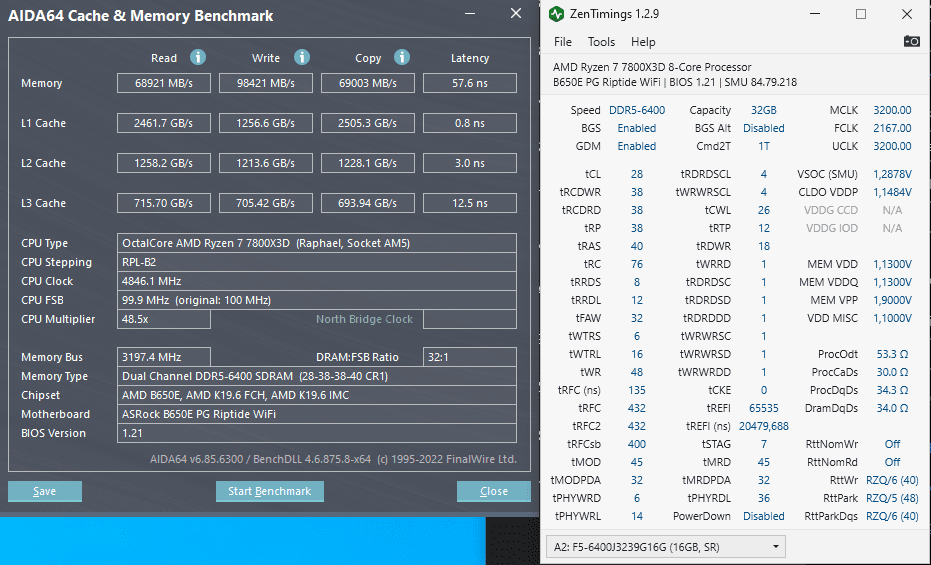This screenshot has height=565, width=931.
Task: Take a ZenTimings screenshot with the camera icon
Action: [911, 41]
